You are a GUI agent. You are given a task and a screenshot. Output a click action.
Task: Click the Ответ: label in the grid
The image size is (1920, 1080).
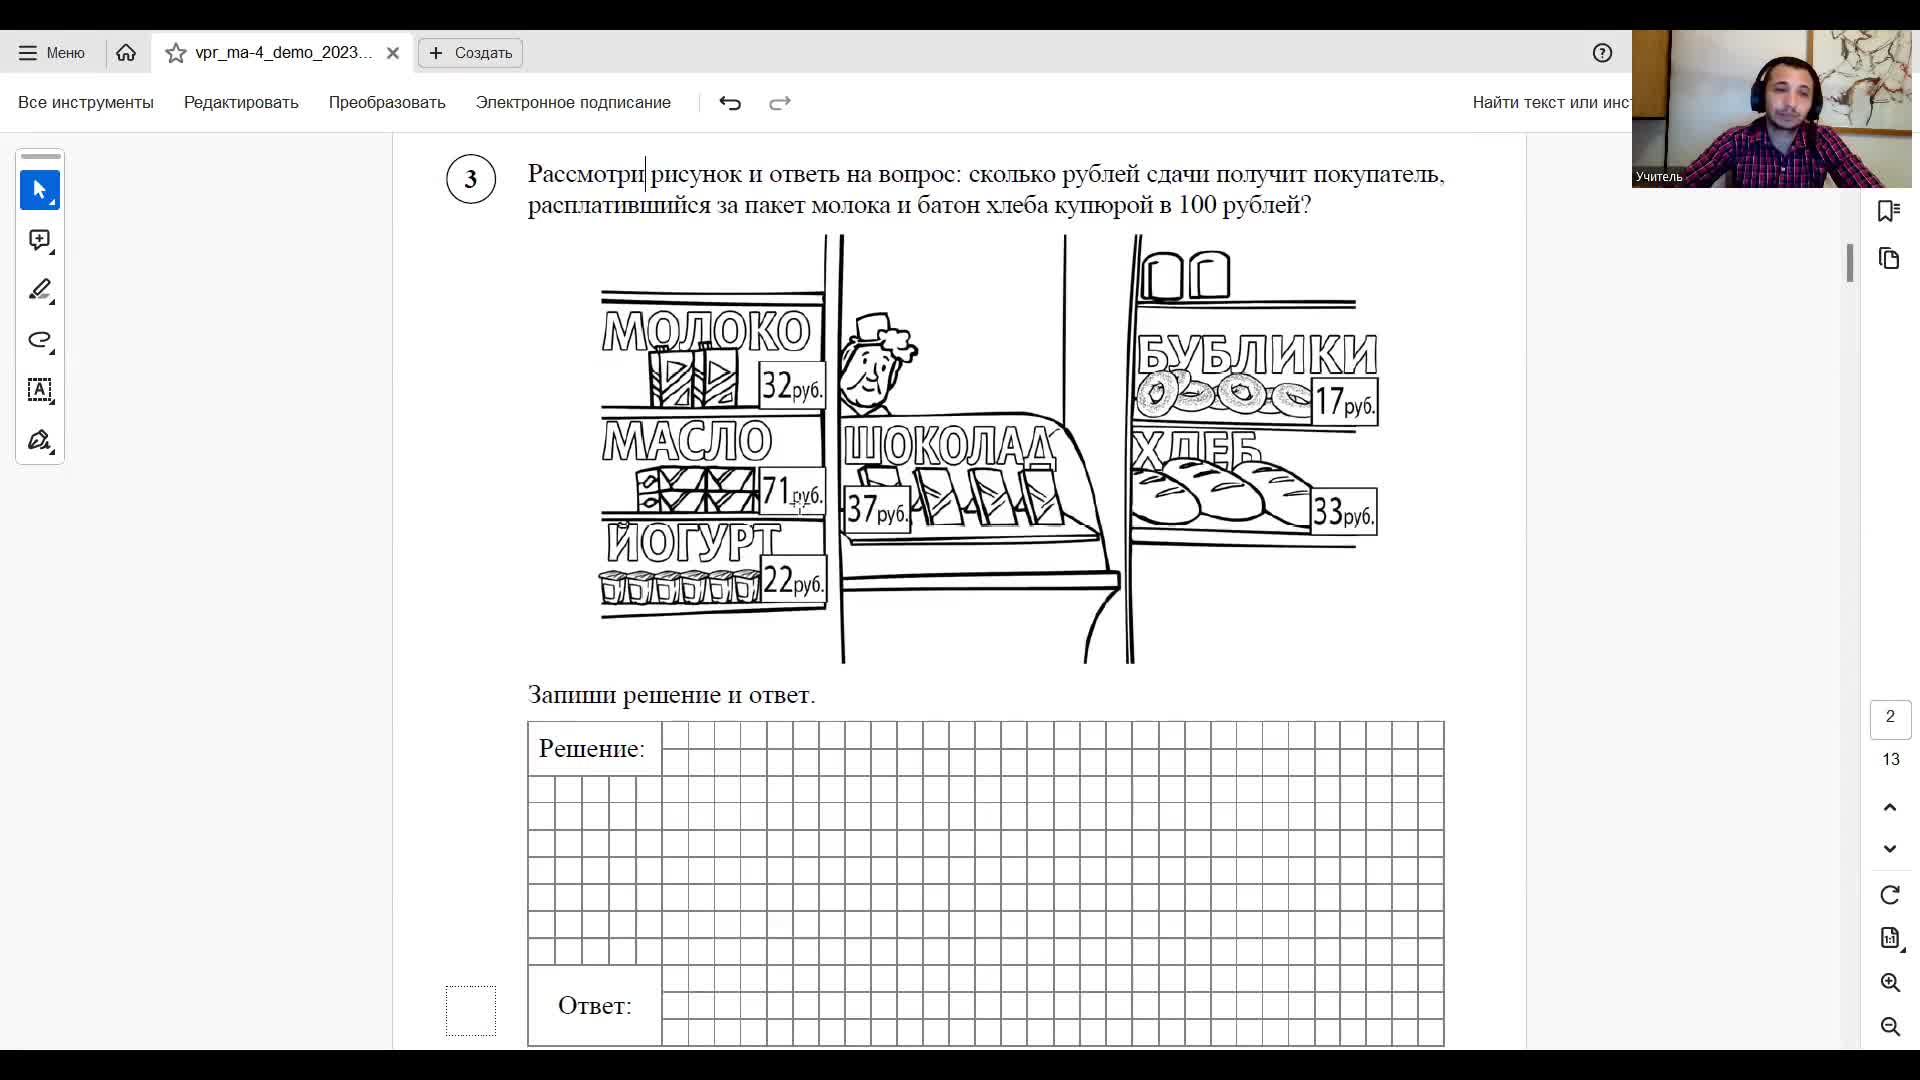595,1005
